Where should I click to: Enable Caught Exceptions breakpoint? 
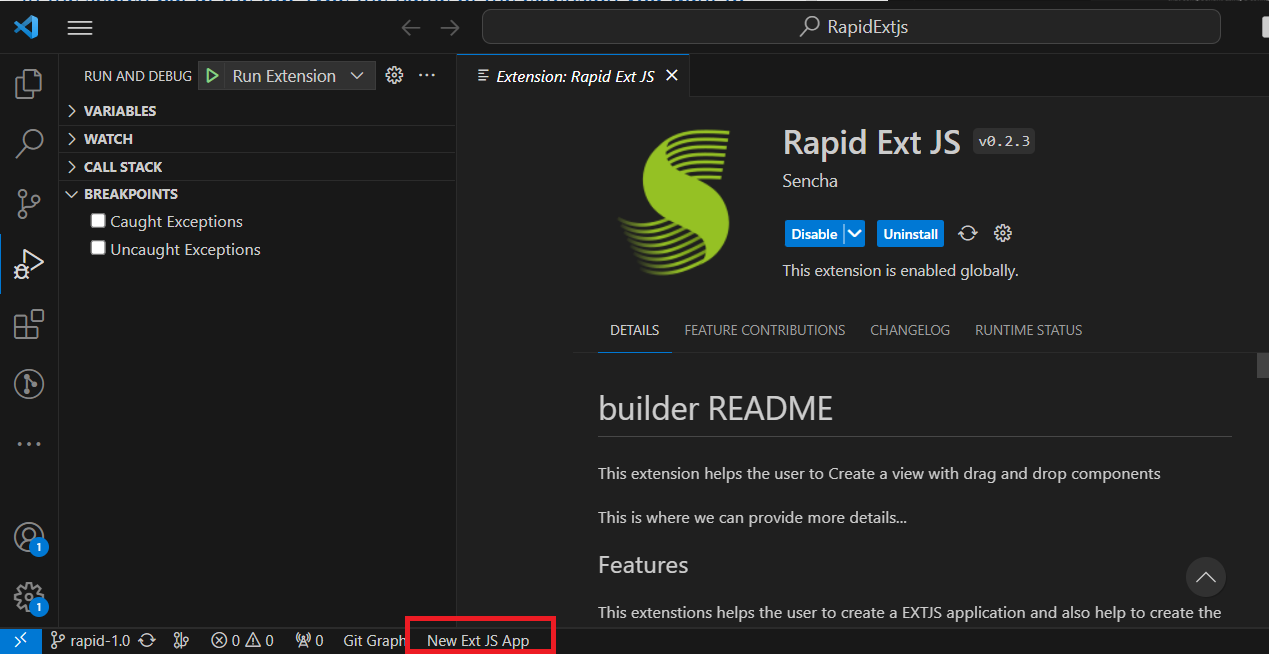point(98,221)
